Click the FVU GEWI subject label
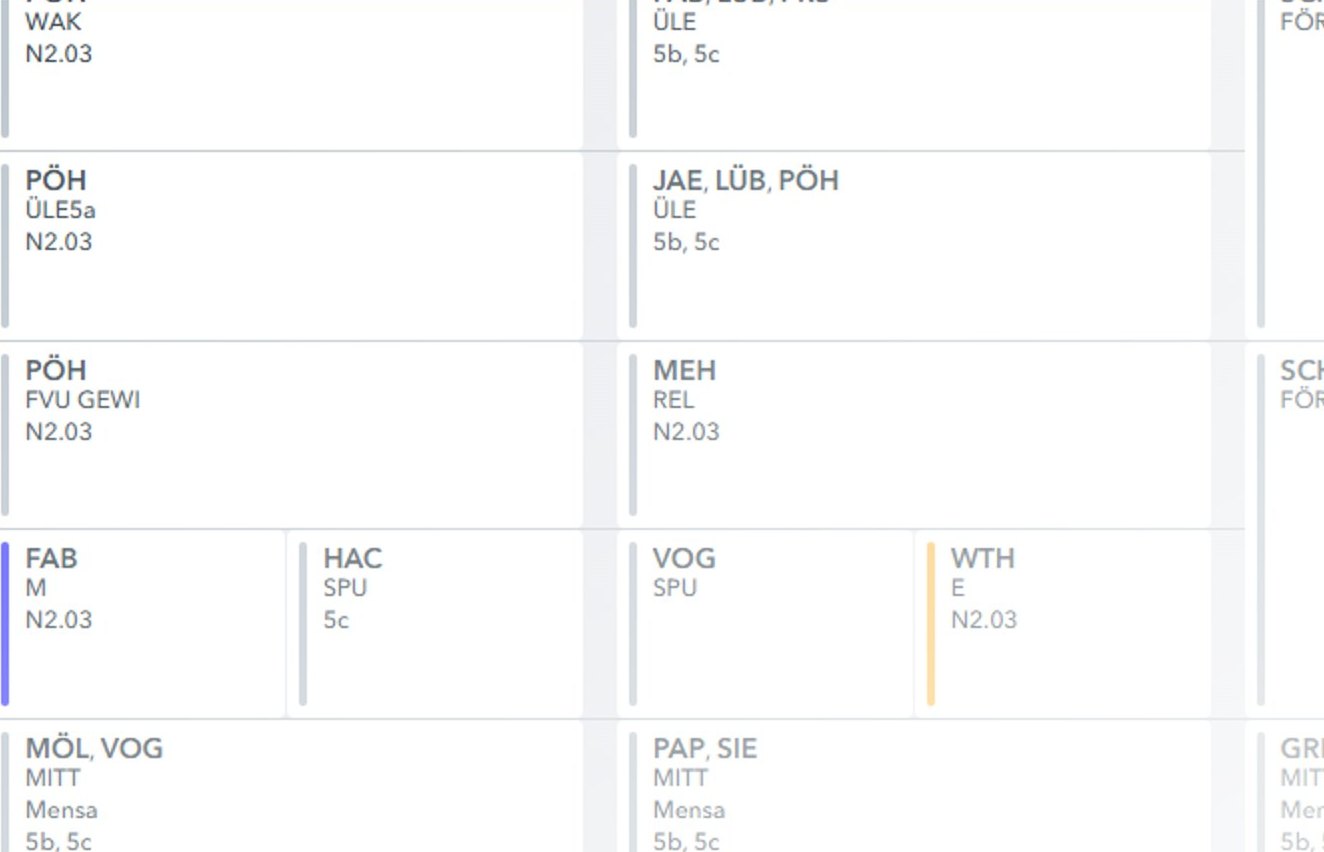Screen dimensions: 1324x852 (83, 400)
